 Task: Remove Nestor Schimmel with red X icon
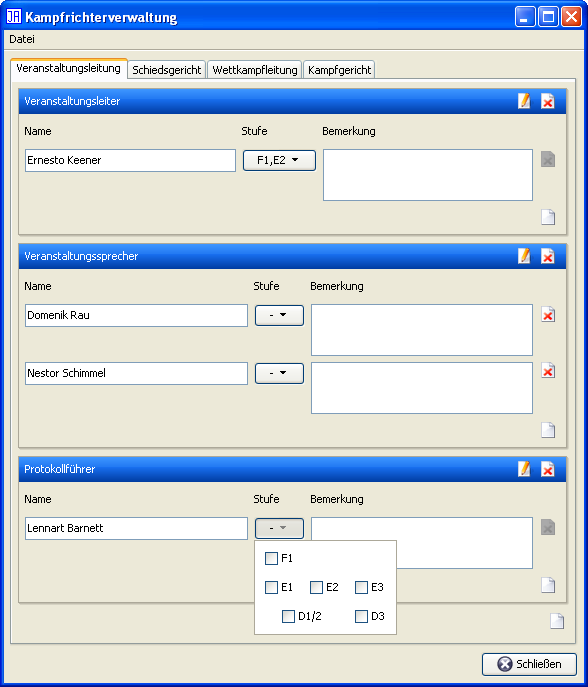click(548, 371)
